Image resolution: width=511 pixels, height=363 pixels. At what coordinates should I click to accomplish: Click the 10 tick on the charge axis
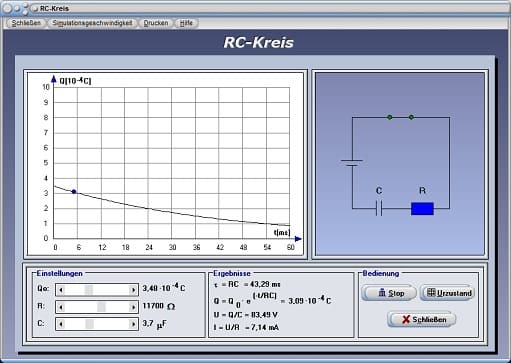click(46, 87)
